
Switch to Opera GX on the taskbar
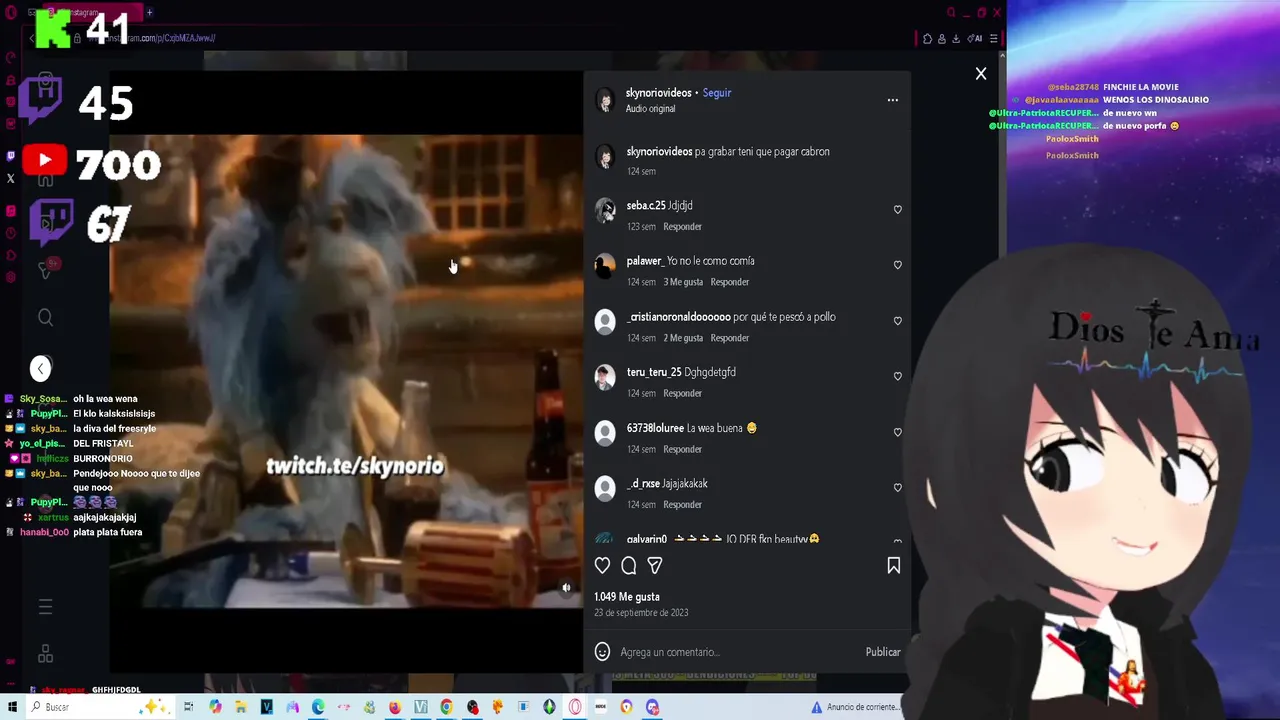tap(575, 707)
